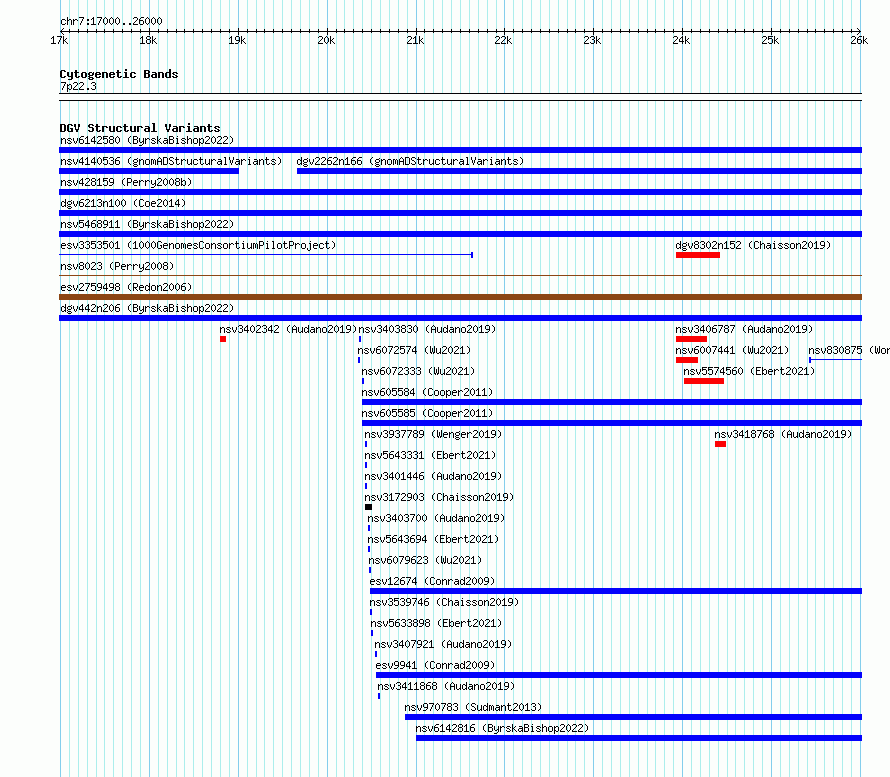Screen dimensions: 890x777
Task: Open nsv3937789 (Wenger2019) label
Action: (433, 434)
